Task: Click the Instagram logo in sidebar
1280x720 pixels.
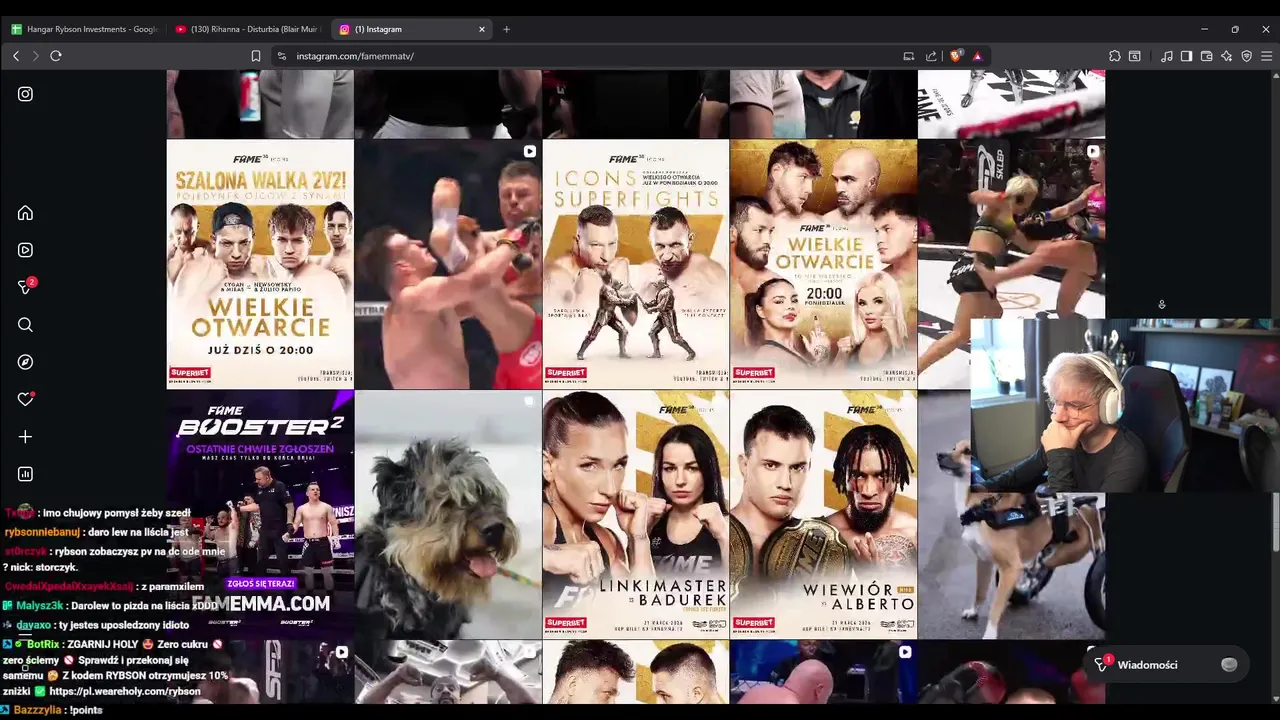Action: pos(25,94)
